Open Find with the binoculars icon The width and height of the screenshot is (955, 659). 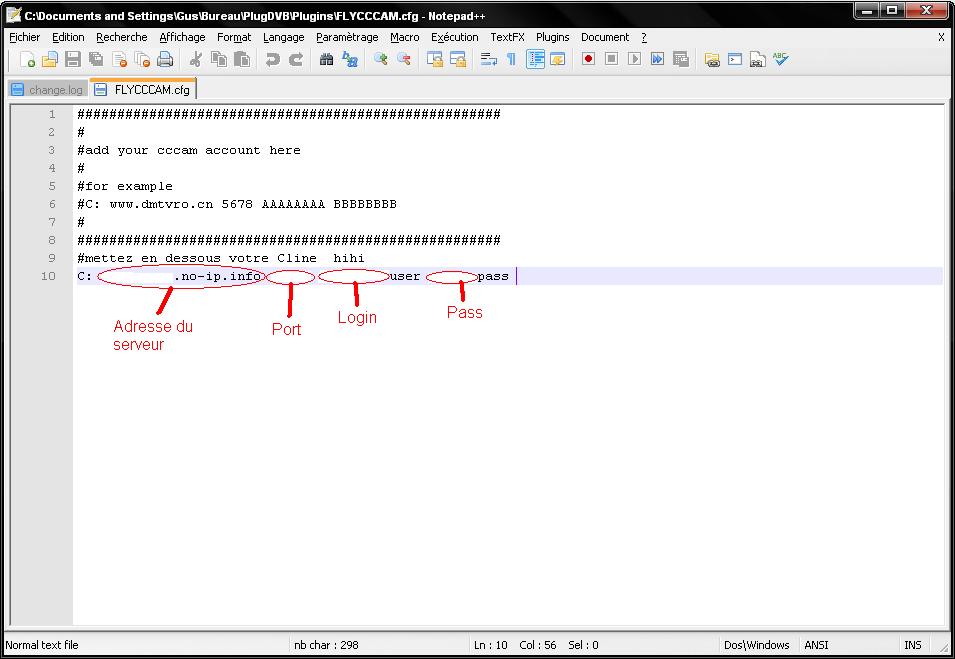click(326, 59)
